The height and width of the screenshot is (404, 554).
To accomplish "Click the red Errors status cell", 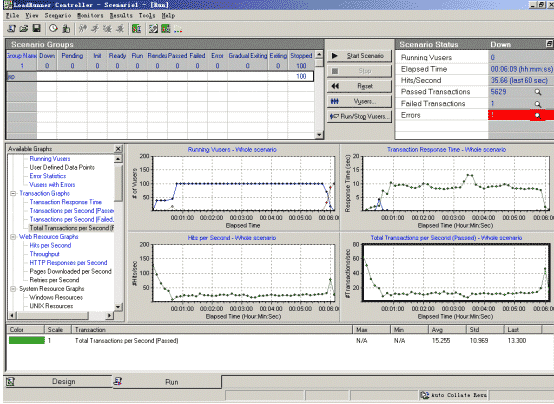I will pyautogui.click(x=521, y=115).
